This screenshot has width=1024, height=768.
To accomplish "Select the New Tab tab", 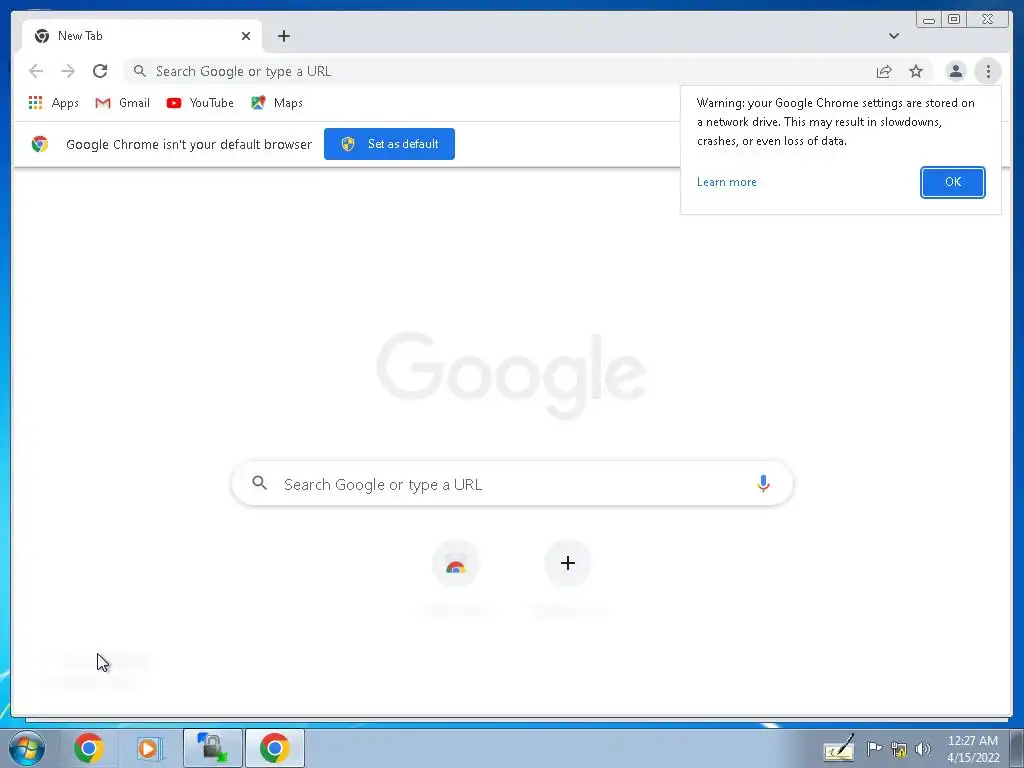I will coord(142,36).
